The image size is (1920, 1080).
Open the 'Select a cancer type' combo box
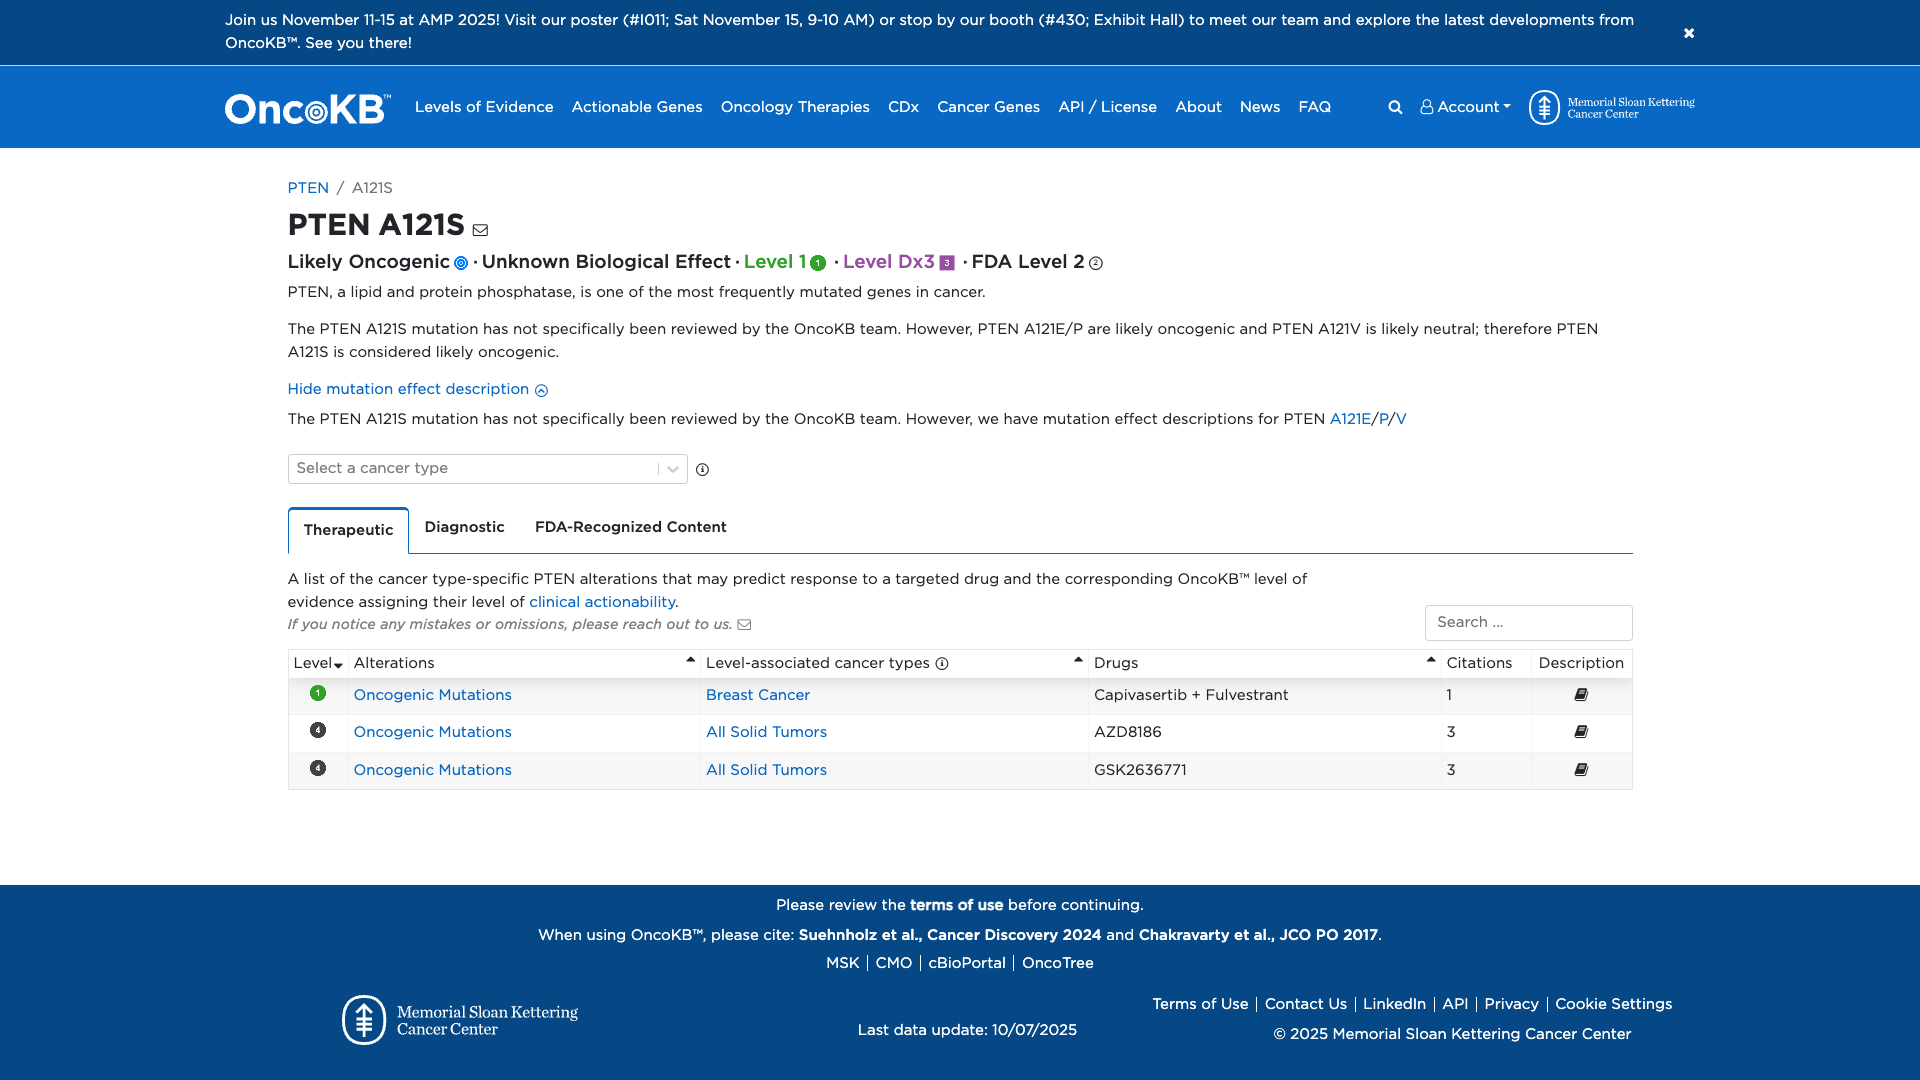click(487, 468)
